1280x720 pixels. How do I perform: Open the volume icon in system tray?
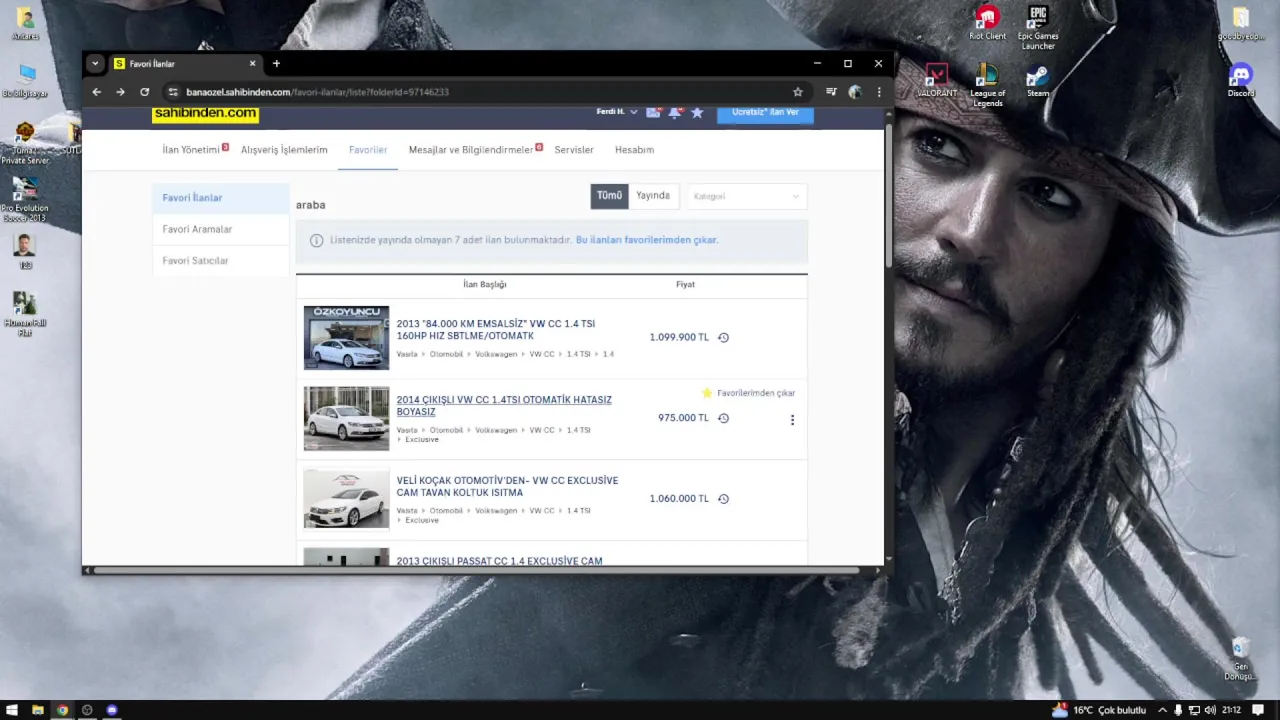tap(1210, 710)
